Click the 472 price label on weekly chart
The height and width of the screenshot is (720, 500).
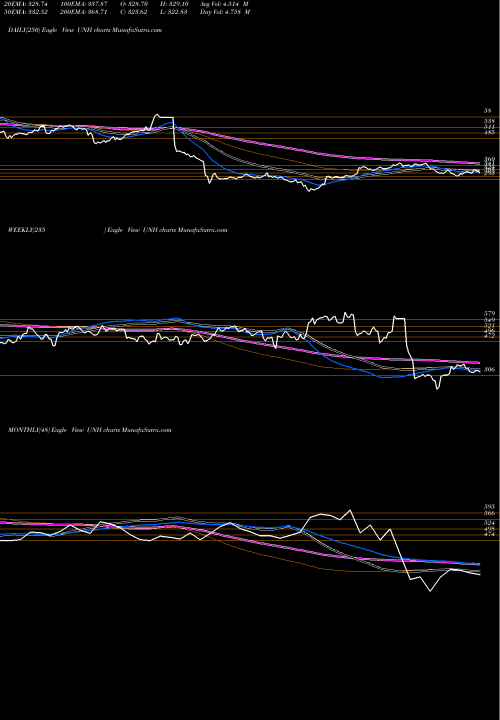(489, 336)
